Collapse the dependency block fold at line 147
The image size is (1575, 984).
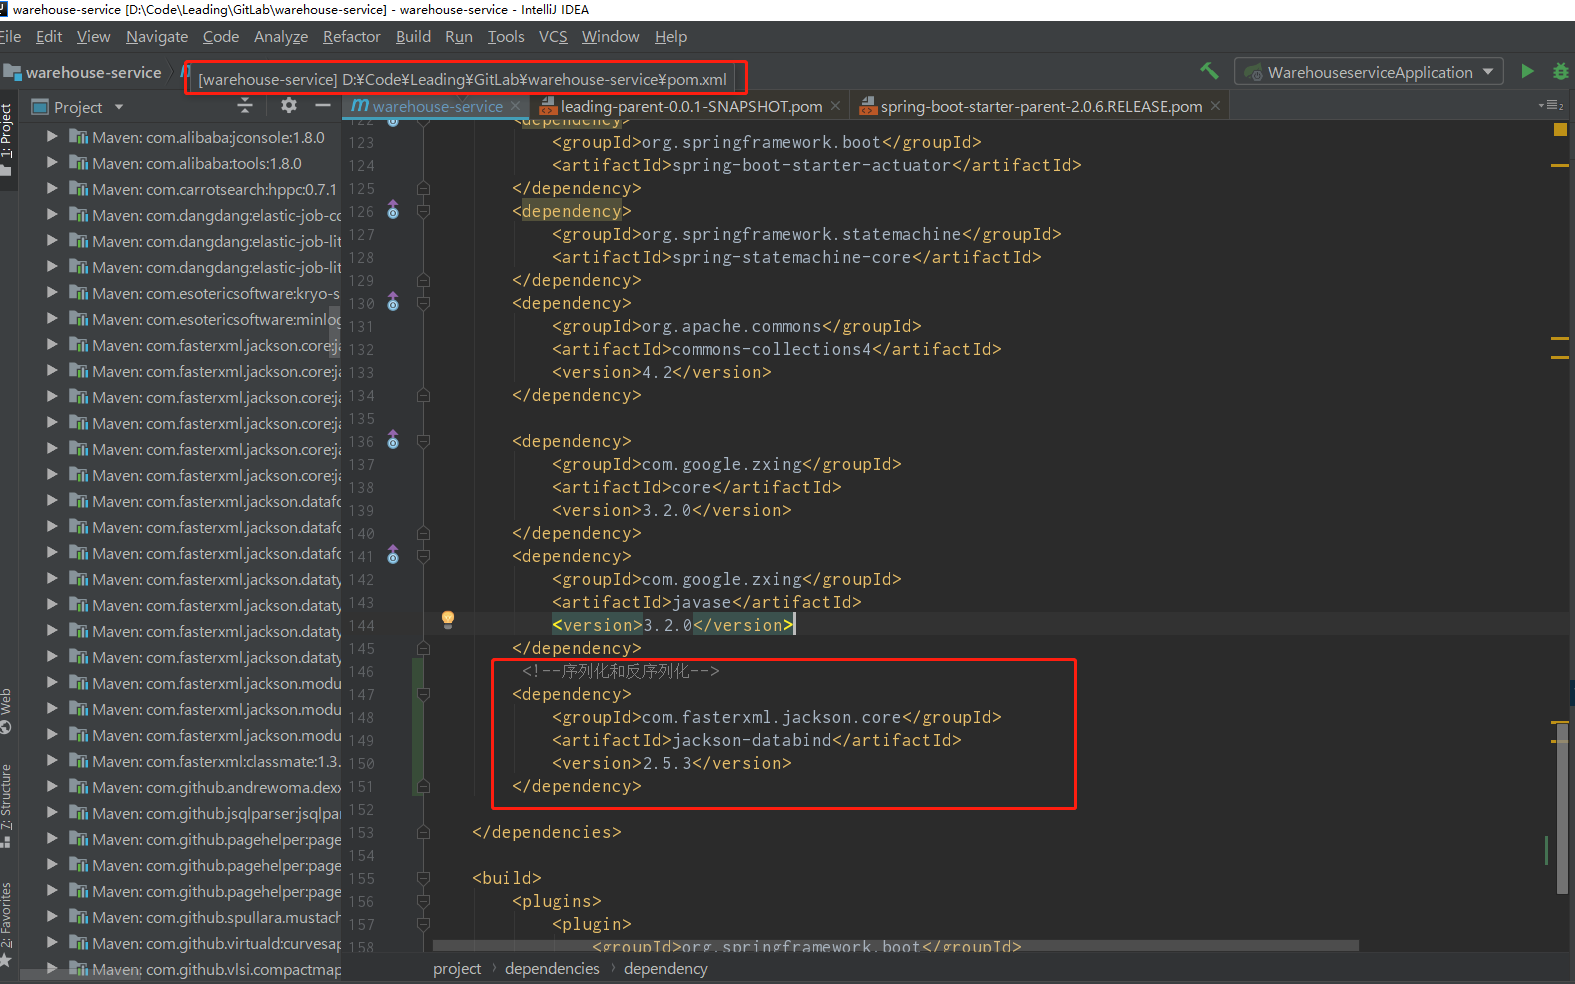(423, 694)
